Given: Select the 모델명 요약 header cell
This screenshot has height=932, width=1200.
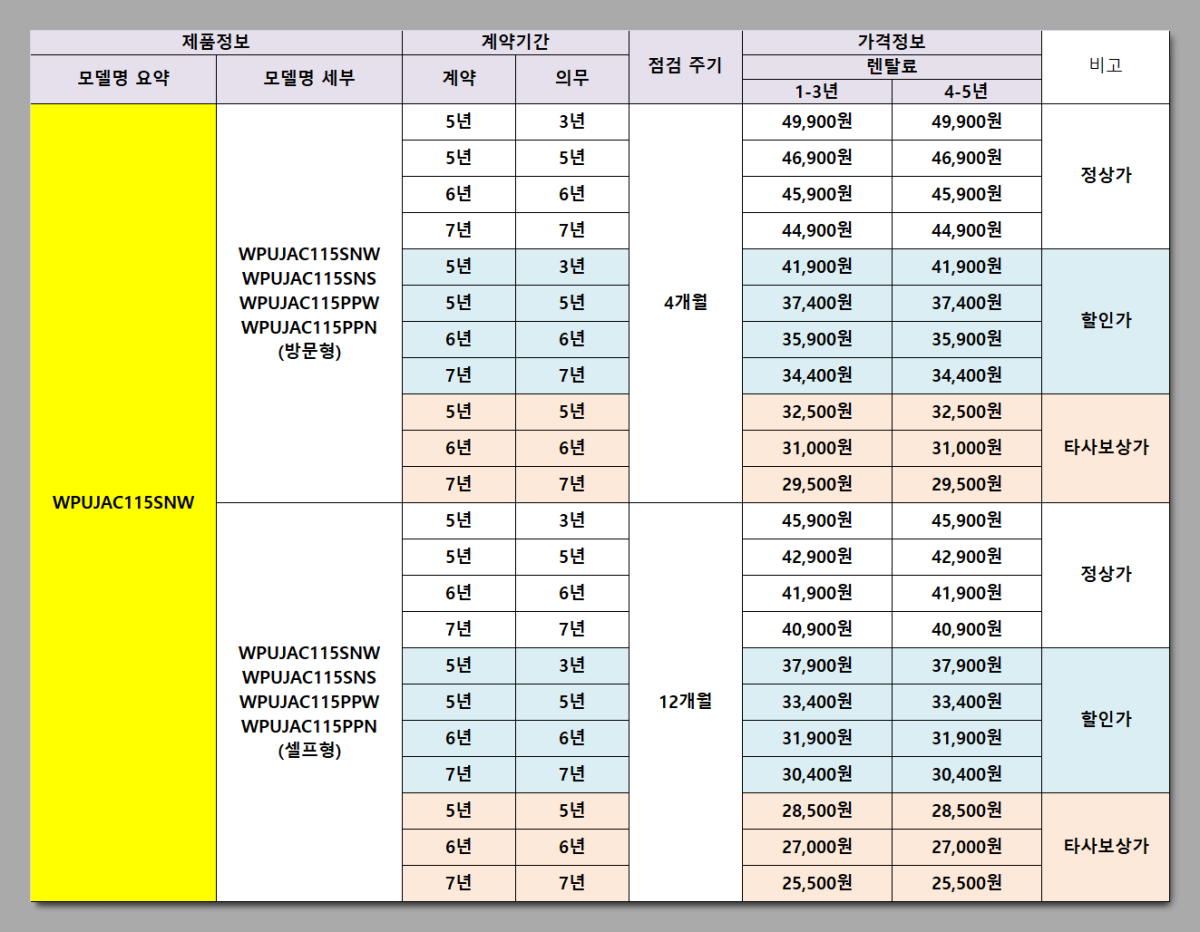Looking at the screenshot, I should click(124, 79).
